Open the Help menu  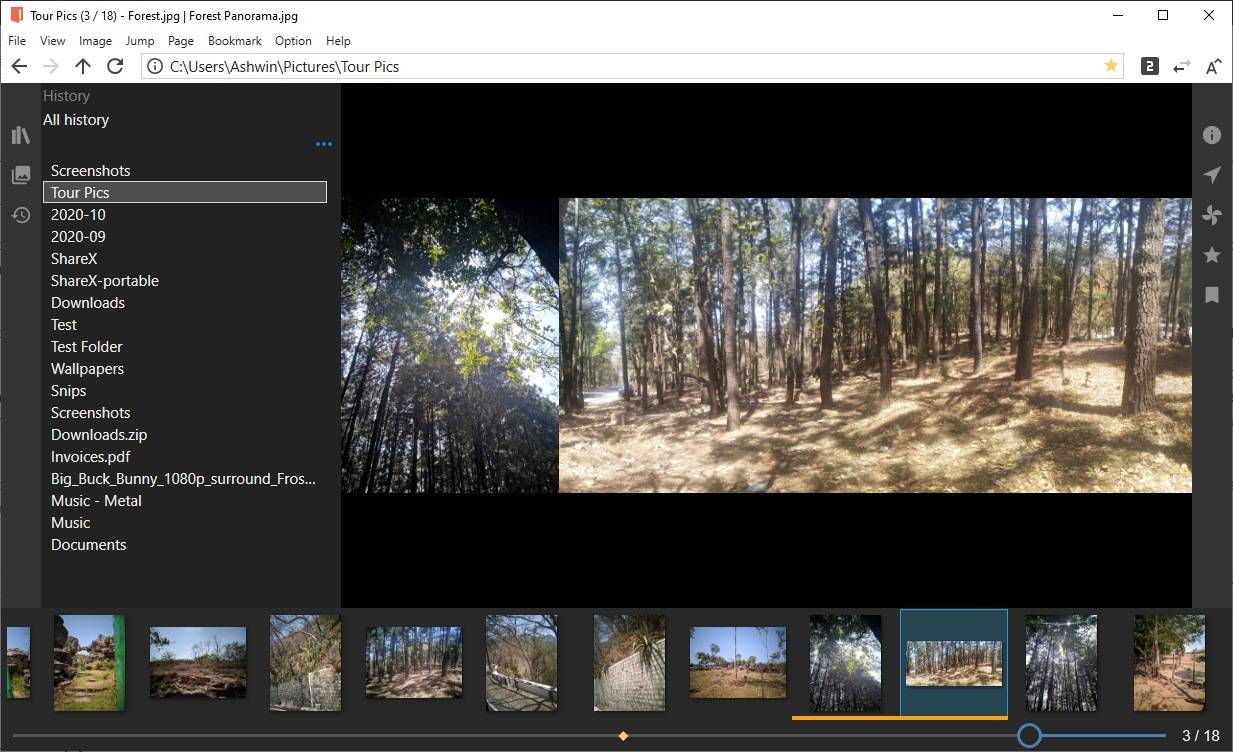click(338, 41)
